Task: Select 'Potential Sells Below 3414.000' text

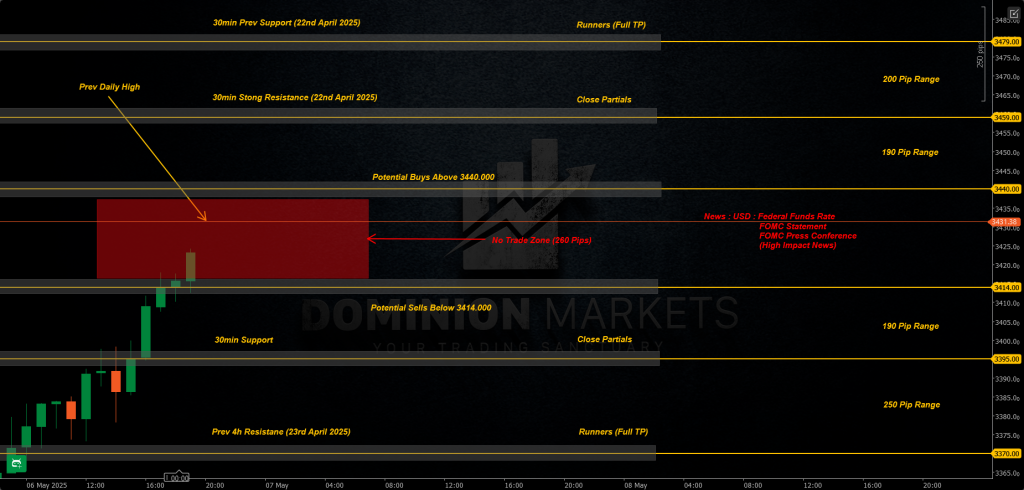Action: [431, 308]
